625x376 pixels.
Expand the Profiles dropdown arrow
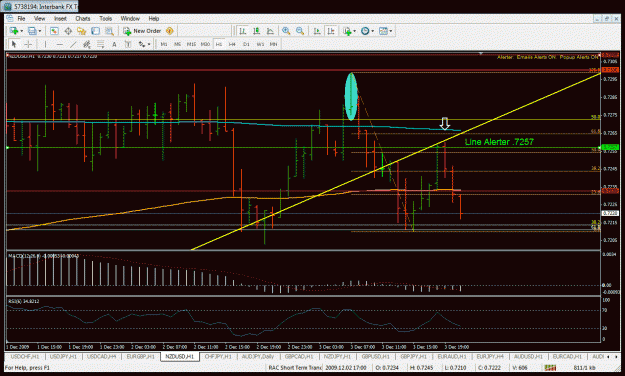pyautogui.click(x=39, y=31)
